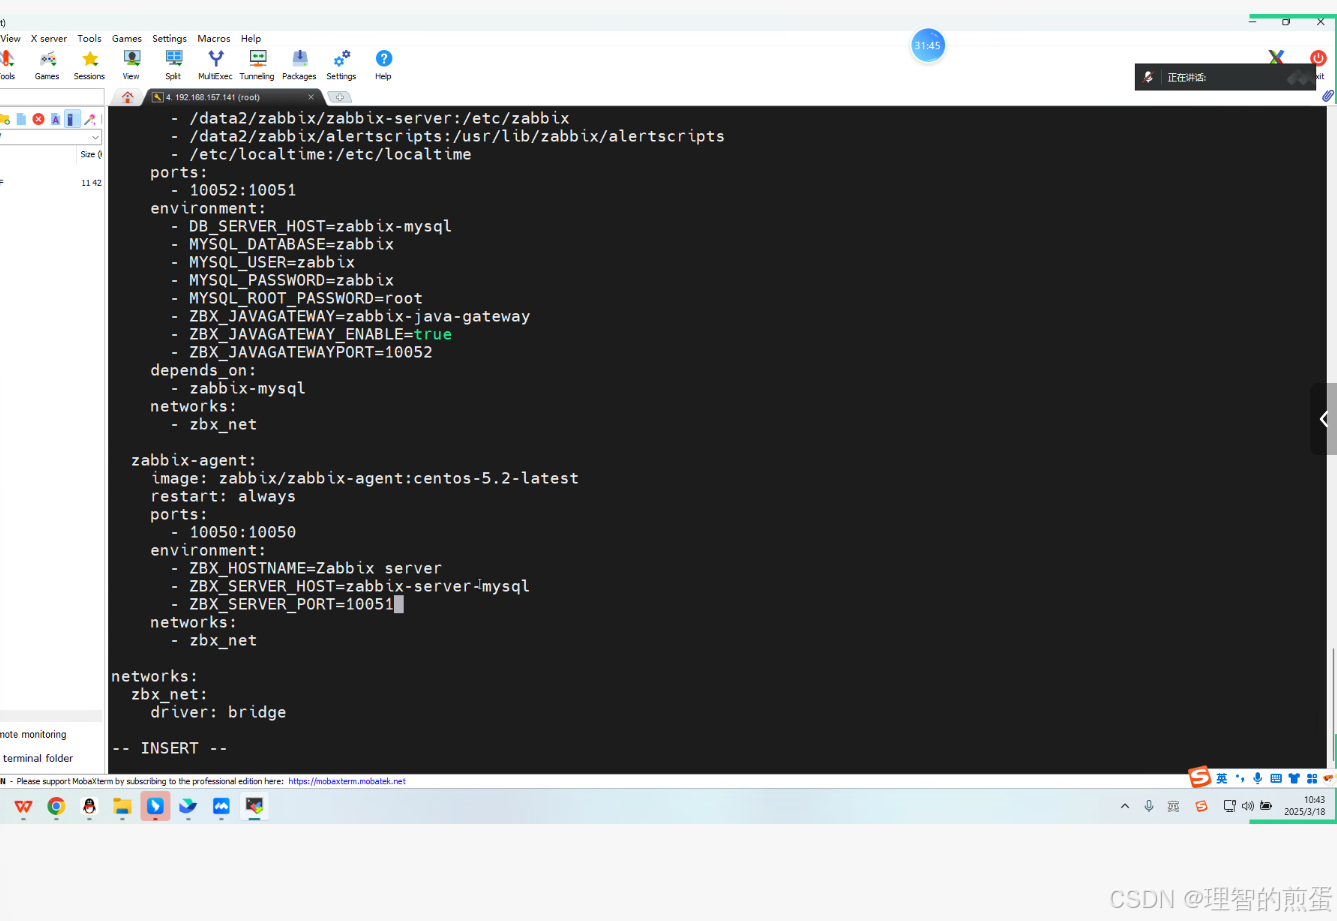Open the Tools menu
The image size is (1337, 921).
(89, 38)
